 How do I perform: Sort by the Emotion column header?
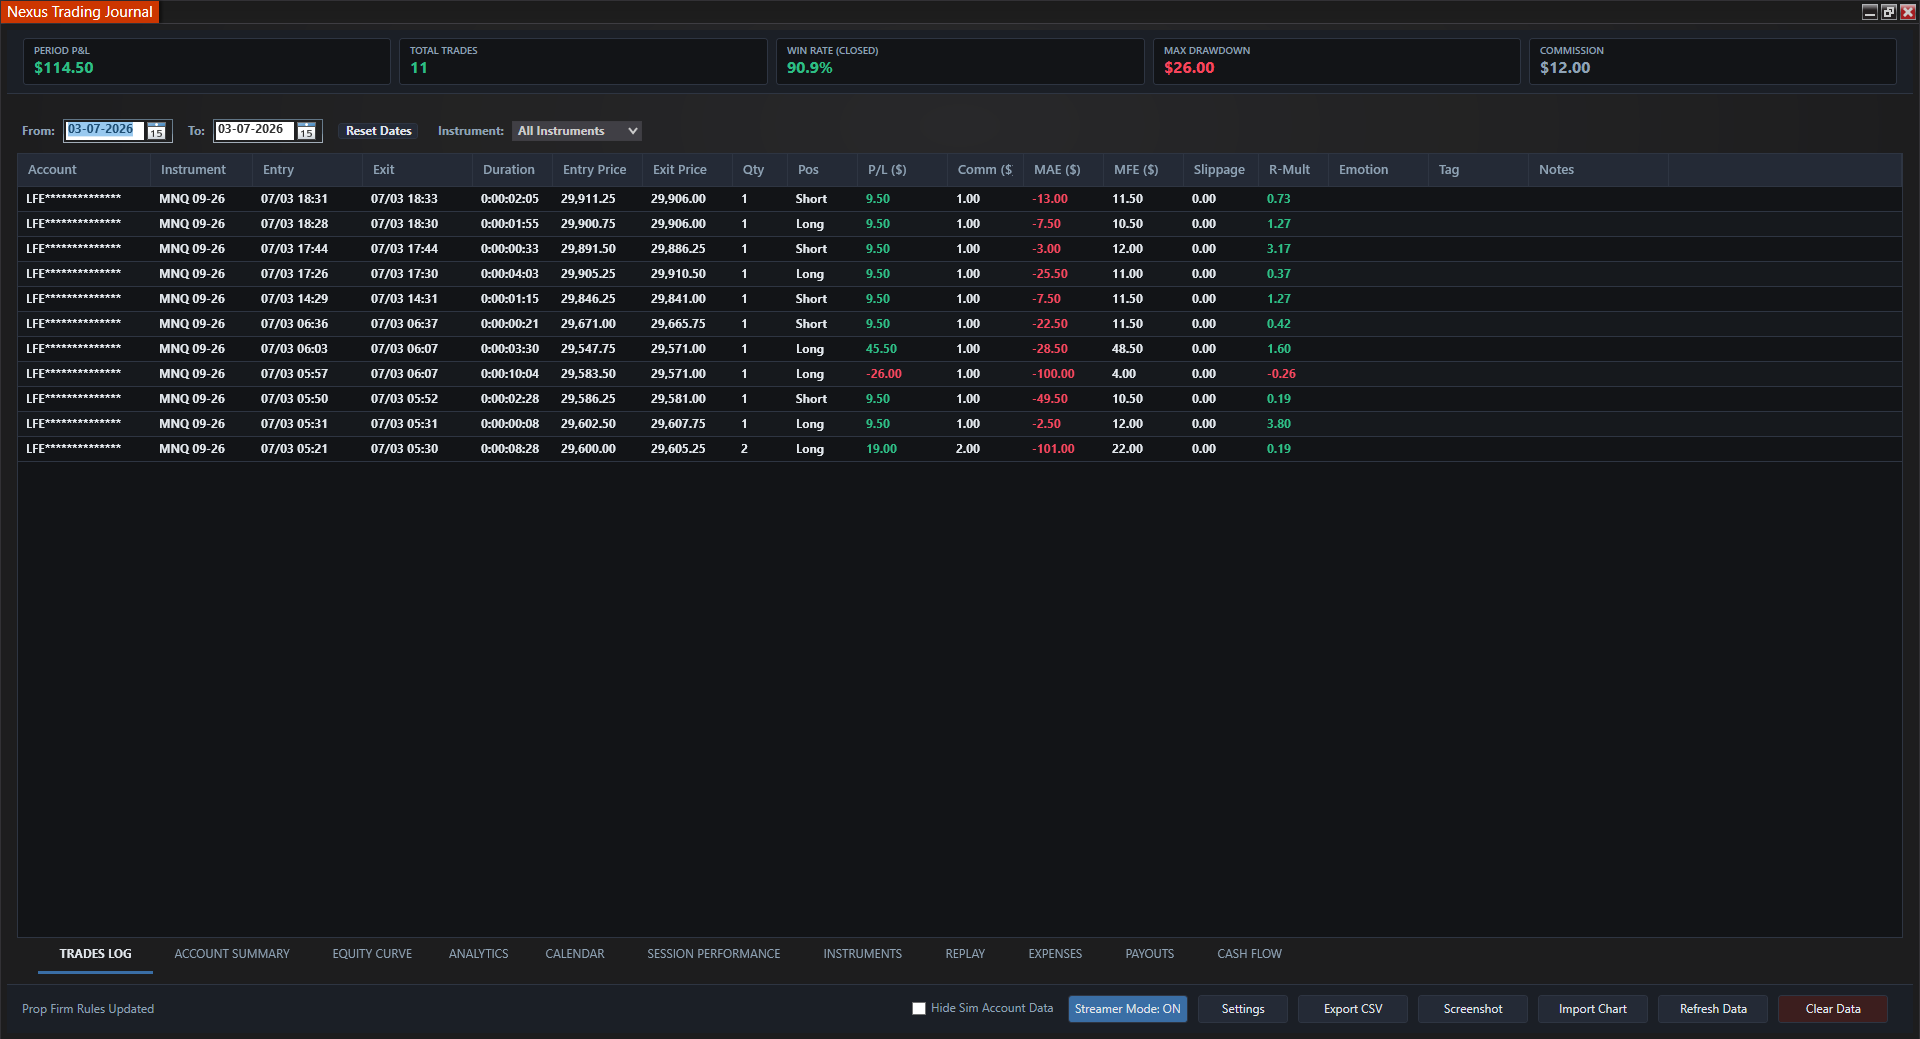click(1378, 170)
